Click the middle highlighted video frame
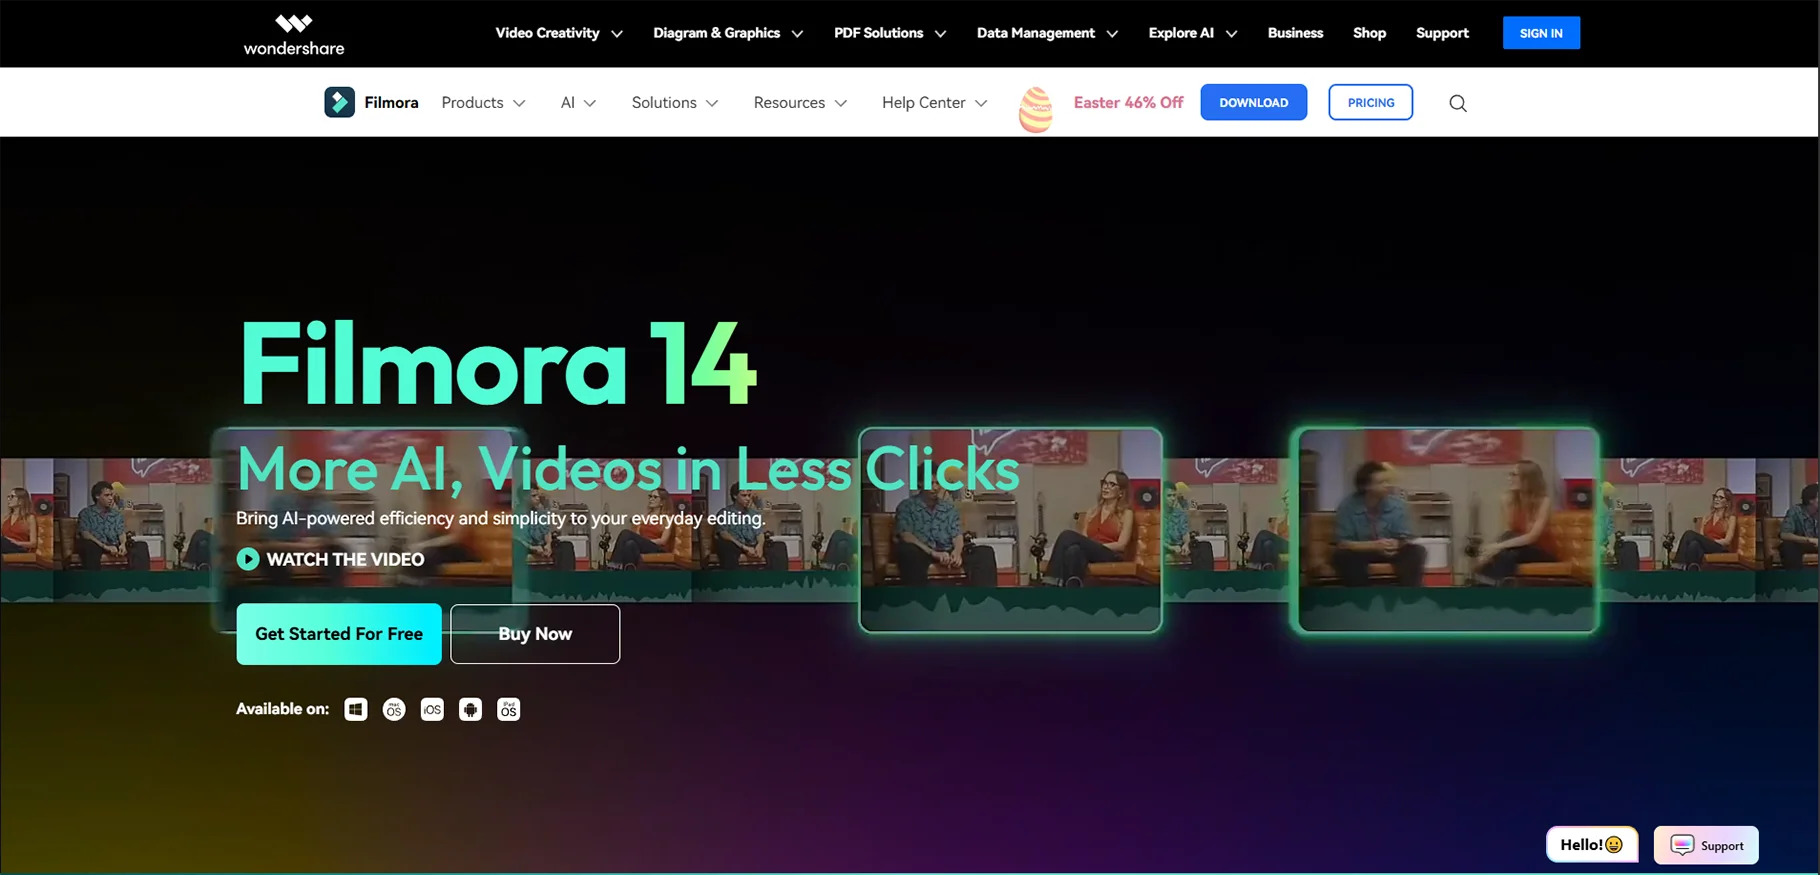 (x=1010, y=530)
